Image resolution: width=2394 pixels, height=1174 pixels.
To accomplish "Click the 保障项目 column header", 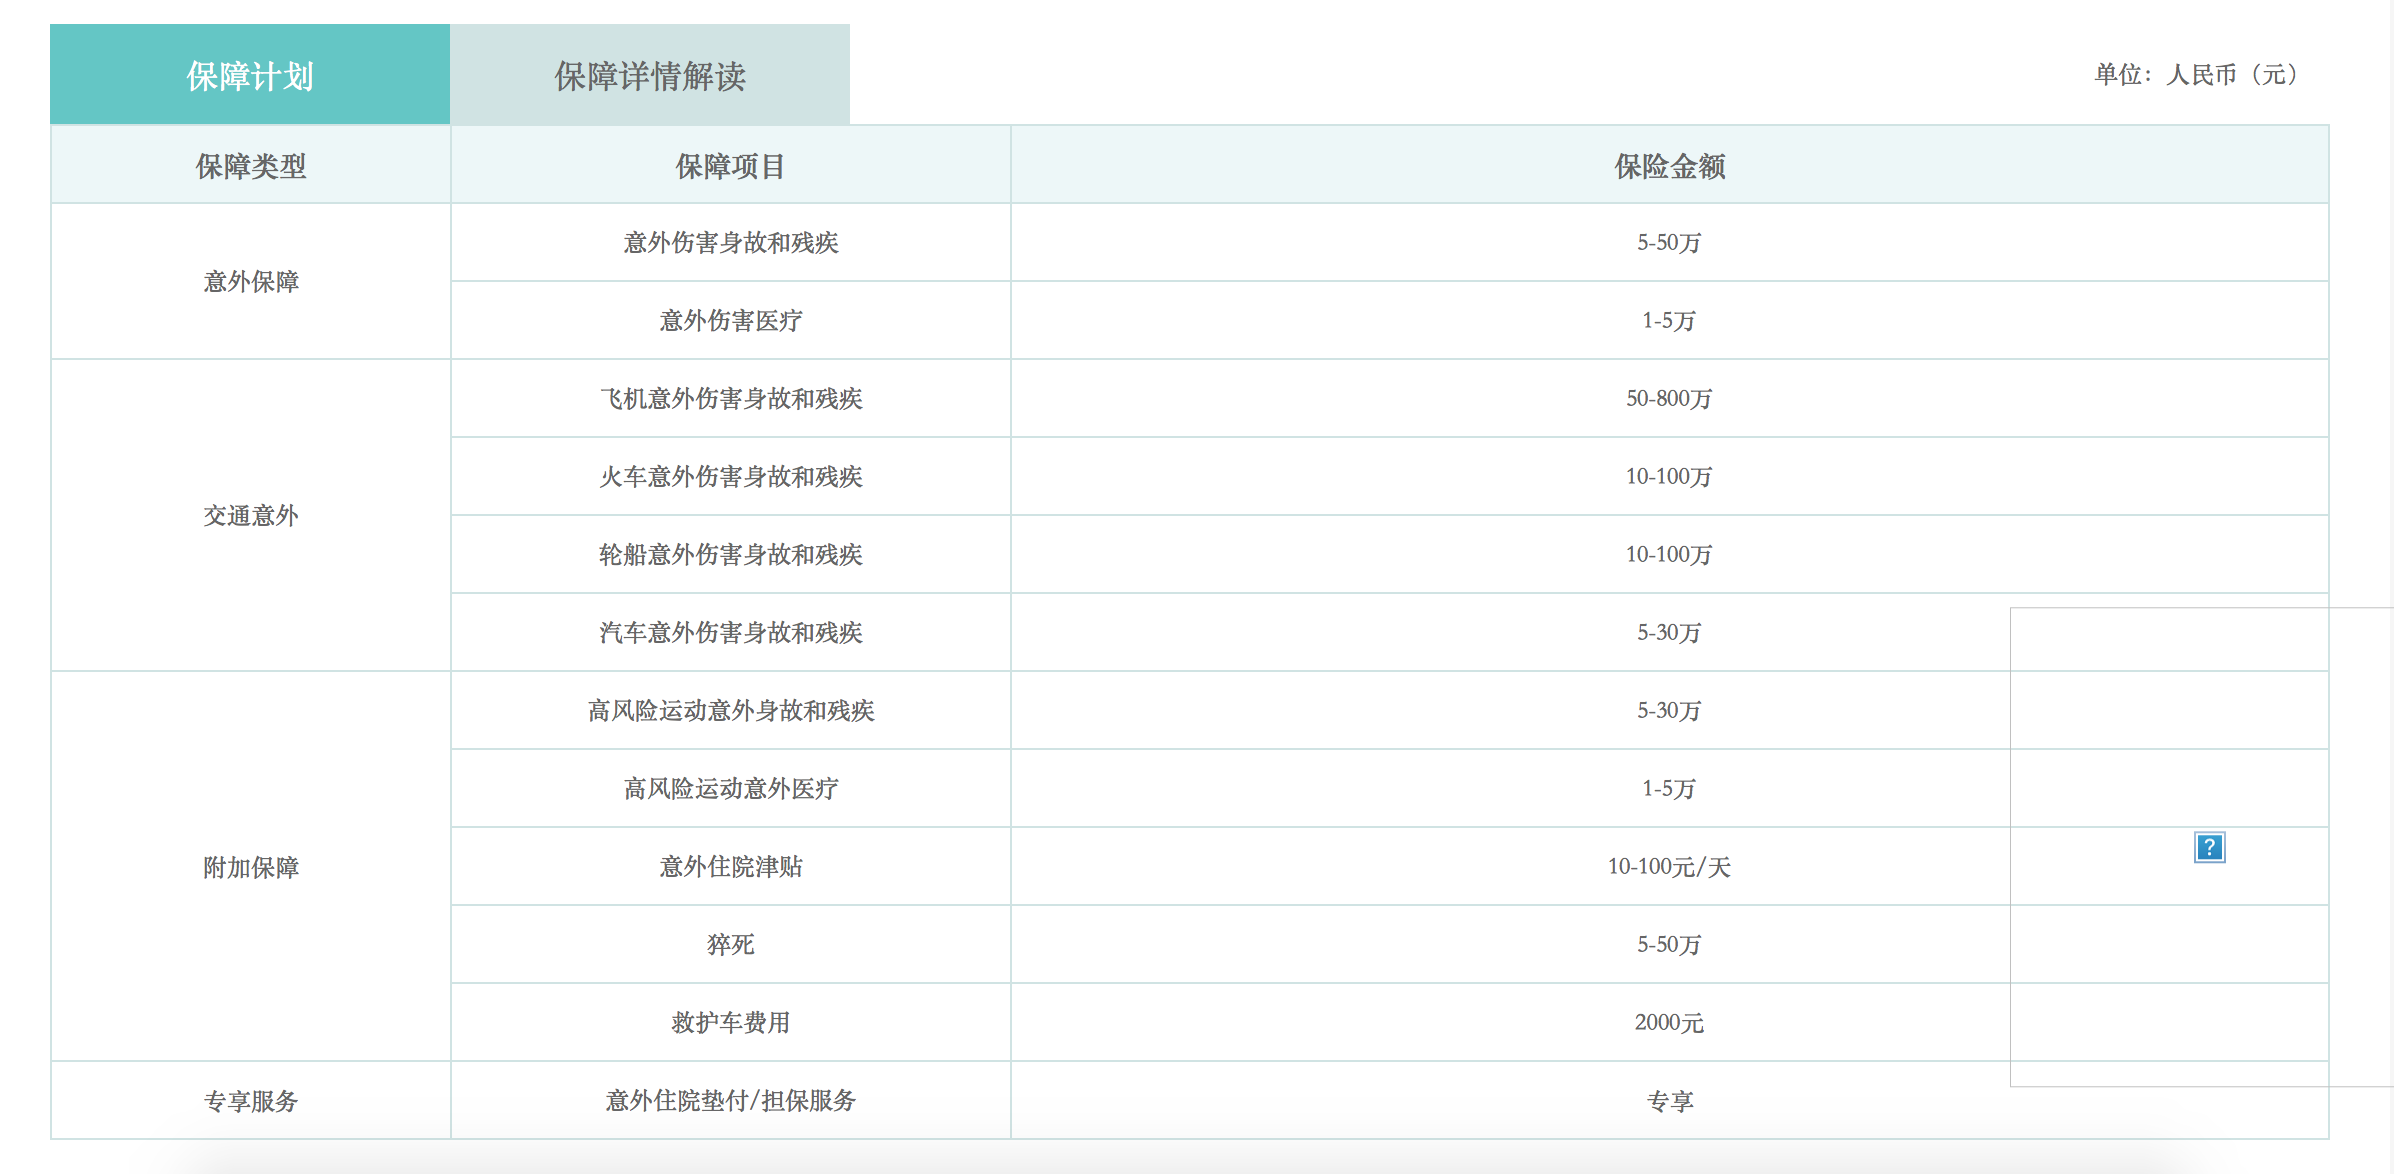I will [x=730, y=166].
